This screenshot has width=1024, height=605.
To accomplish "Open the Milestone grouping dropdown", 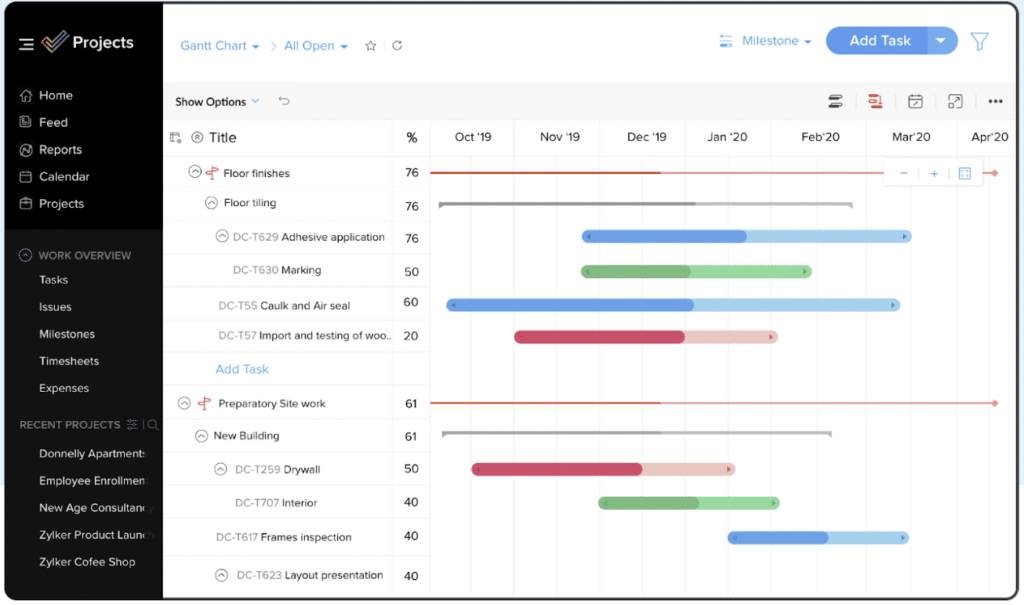I will pyautogui.click(x=766, y=41).
